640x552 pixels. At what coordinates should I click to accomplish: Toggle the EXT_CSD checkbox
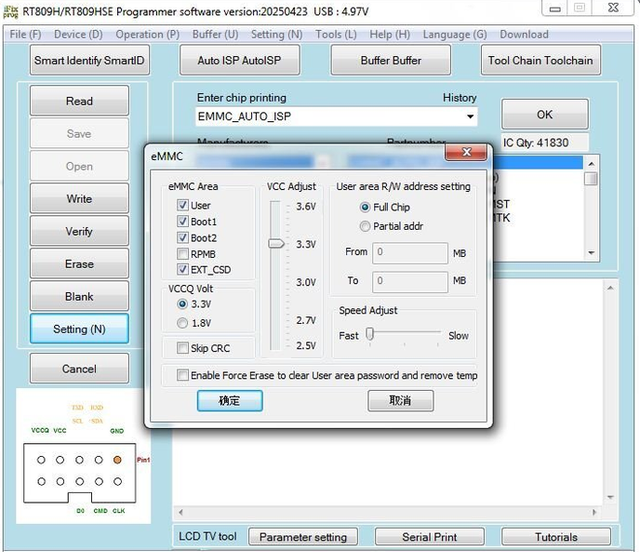[x=182, y=269]
